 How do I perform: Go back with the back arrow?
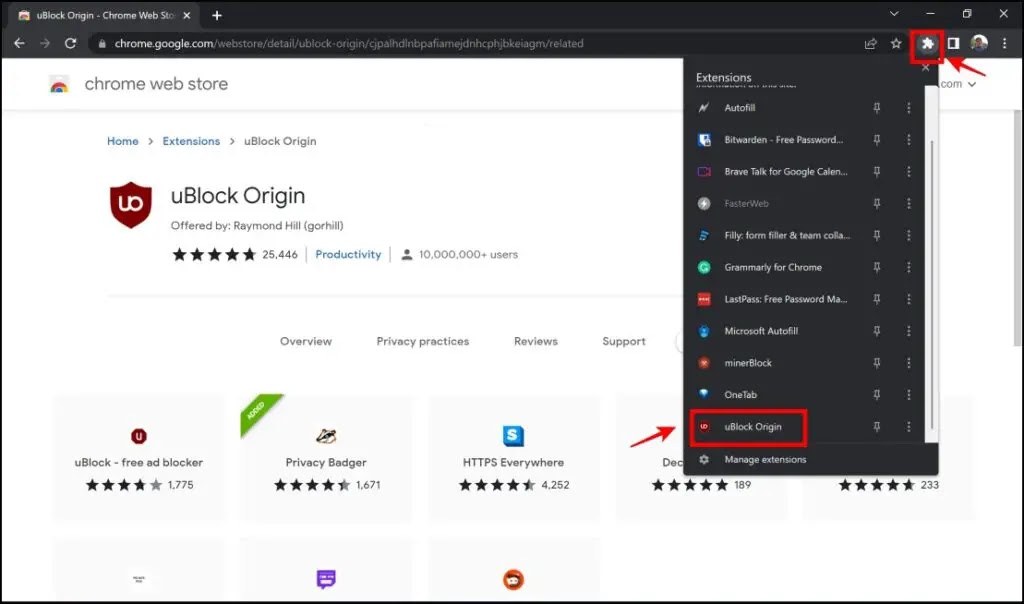(20, 44)
